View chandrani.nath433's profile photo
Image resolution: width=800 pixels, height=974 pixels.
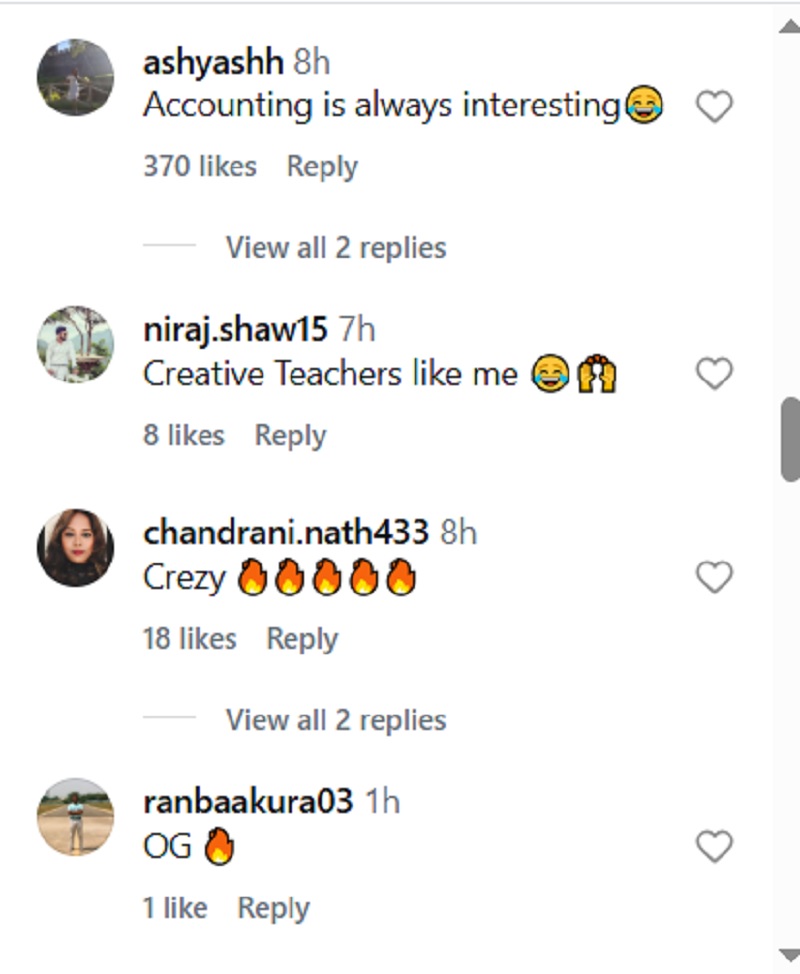(x=75, y=548)
